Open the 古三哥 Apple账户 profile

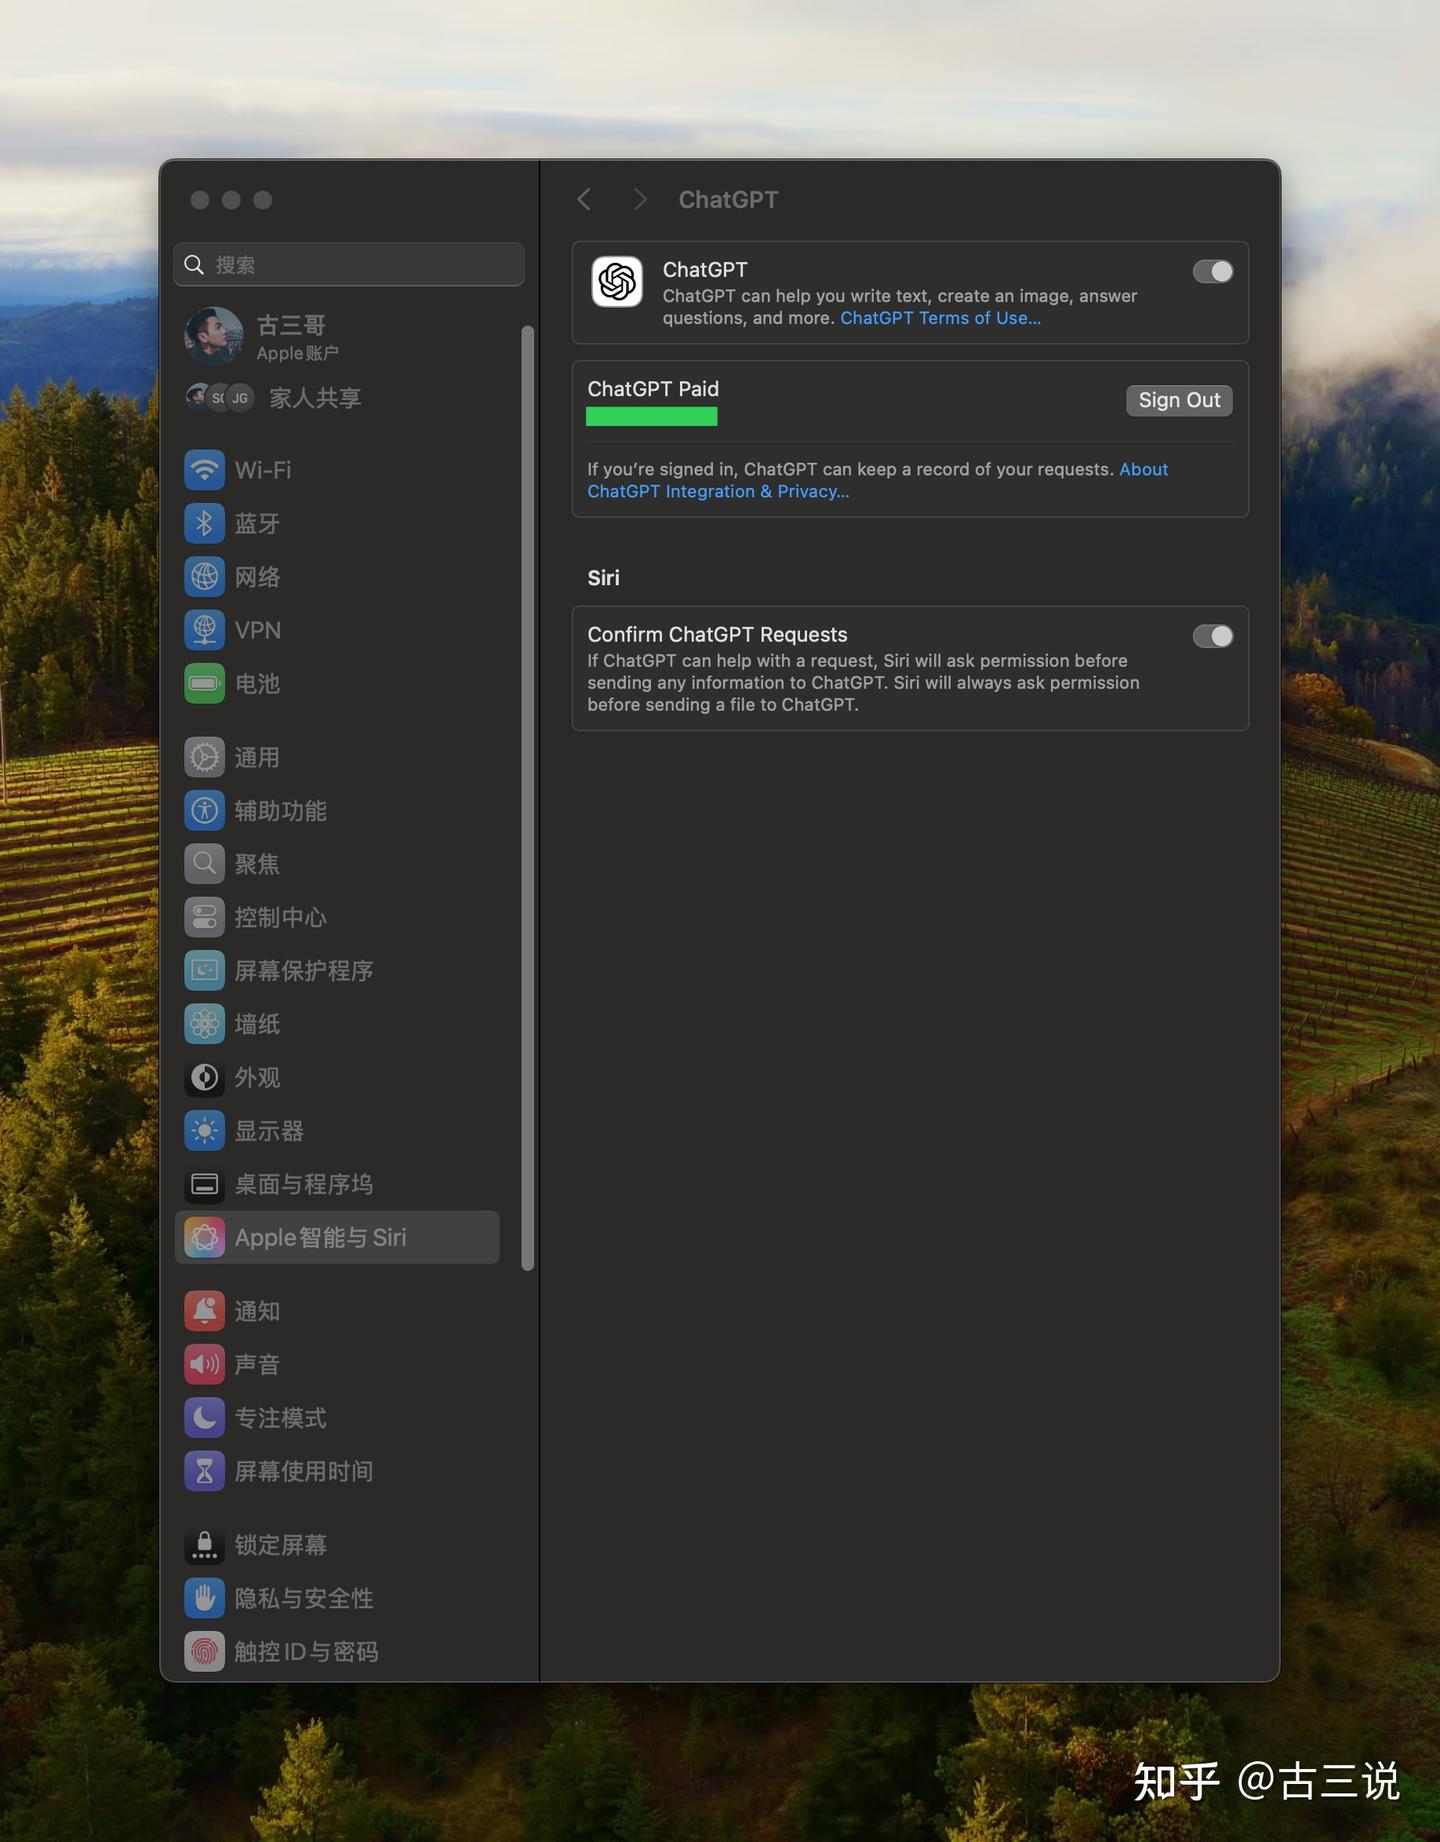click(x=262, y=337)
